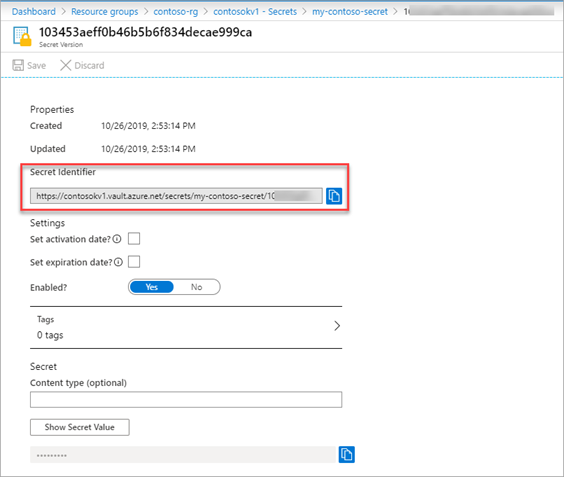Navigate to contosokv1 - Secrets breadcrumb
Image resolution: width=564 pixels, height=477 pixels.
[x=255, y=12]
